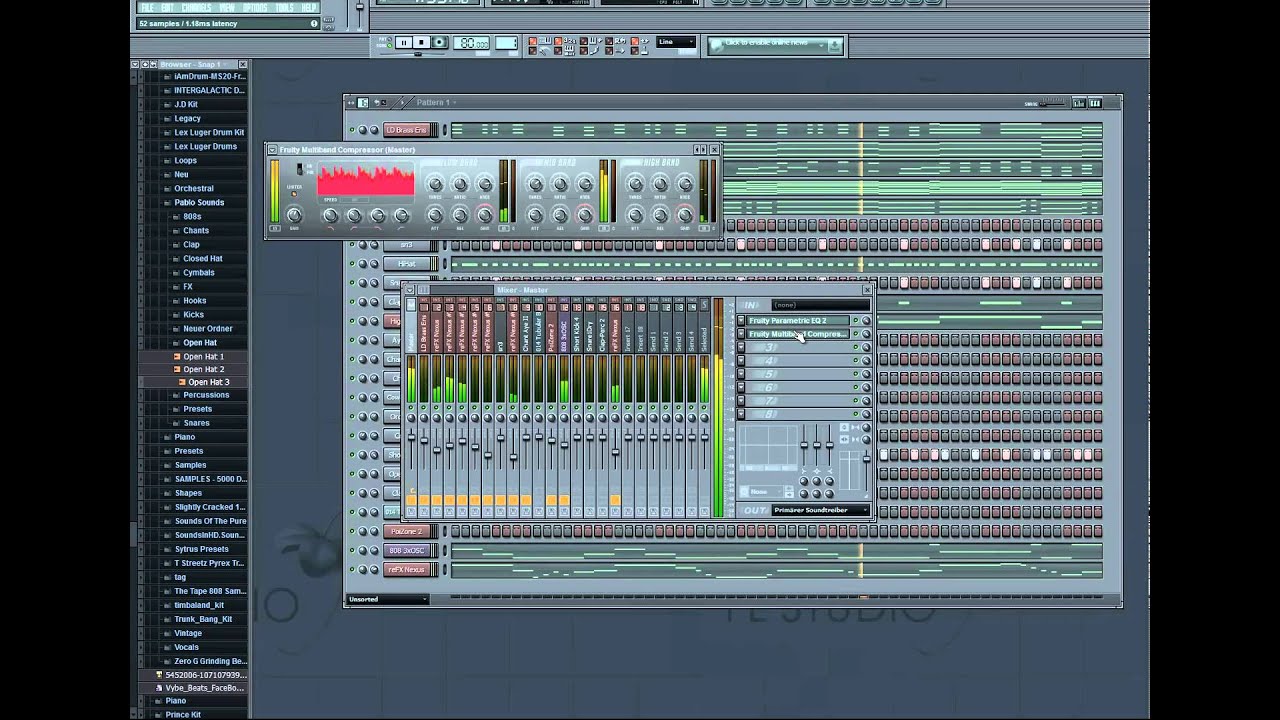Viewport: 1280px width, 720px height.
Task: Click the pause button in transport
Action: (403, 43)
